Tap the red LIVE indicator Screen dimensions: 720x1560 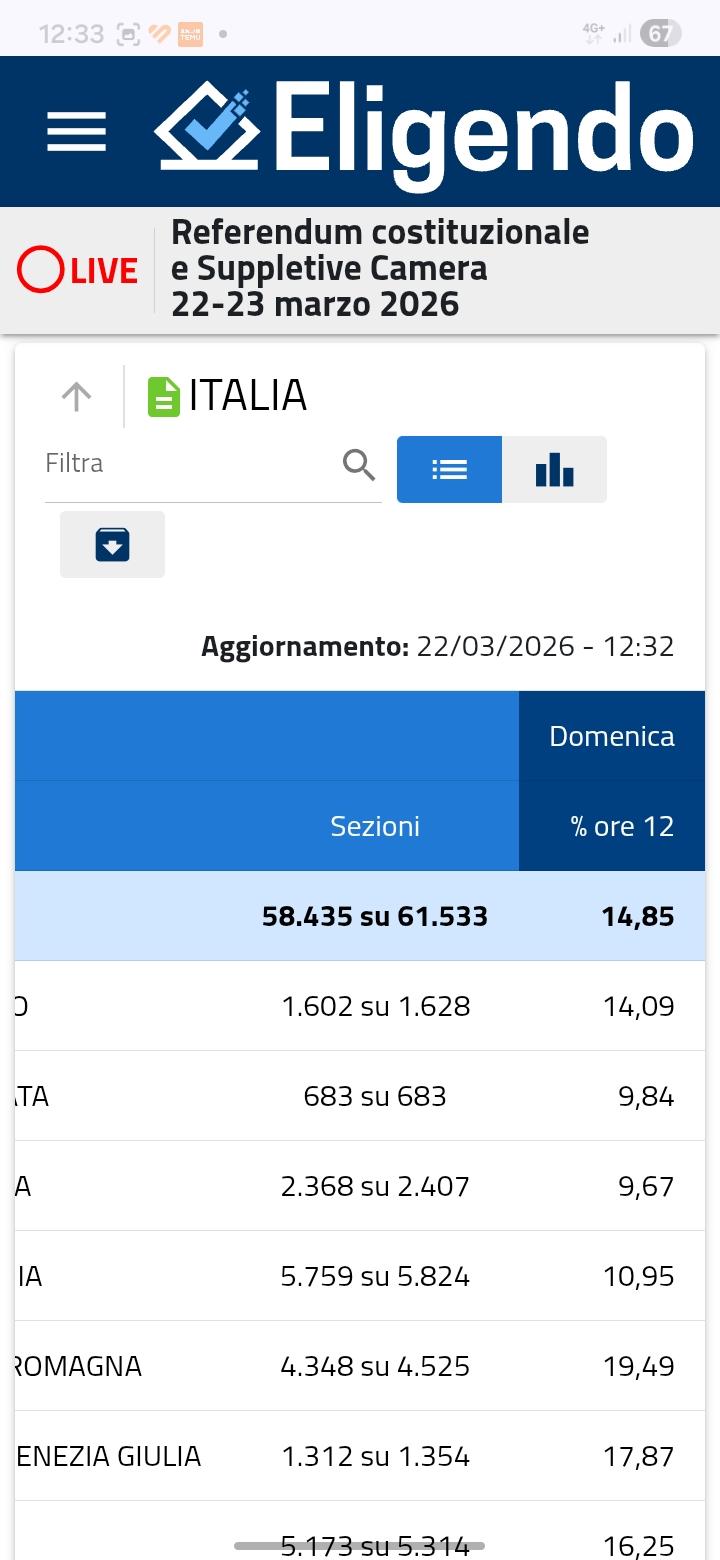(77, 270)
